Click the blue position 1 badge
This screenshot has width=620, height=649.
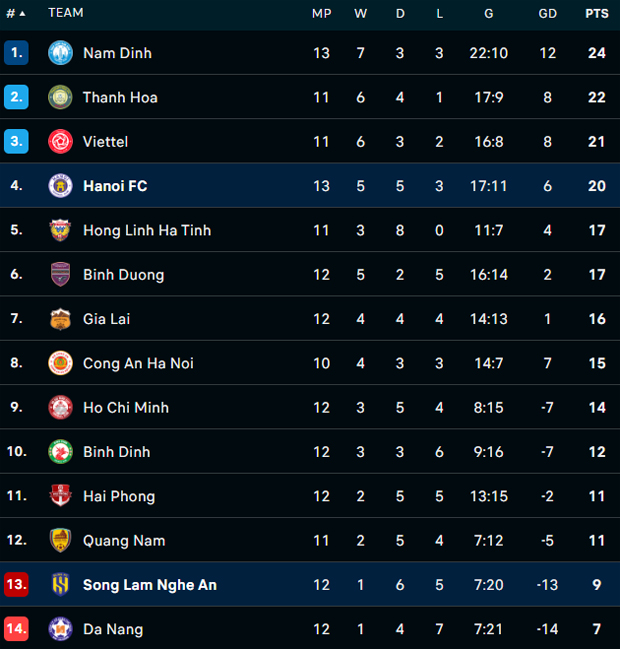(x=16, y=53)
